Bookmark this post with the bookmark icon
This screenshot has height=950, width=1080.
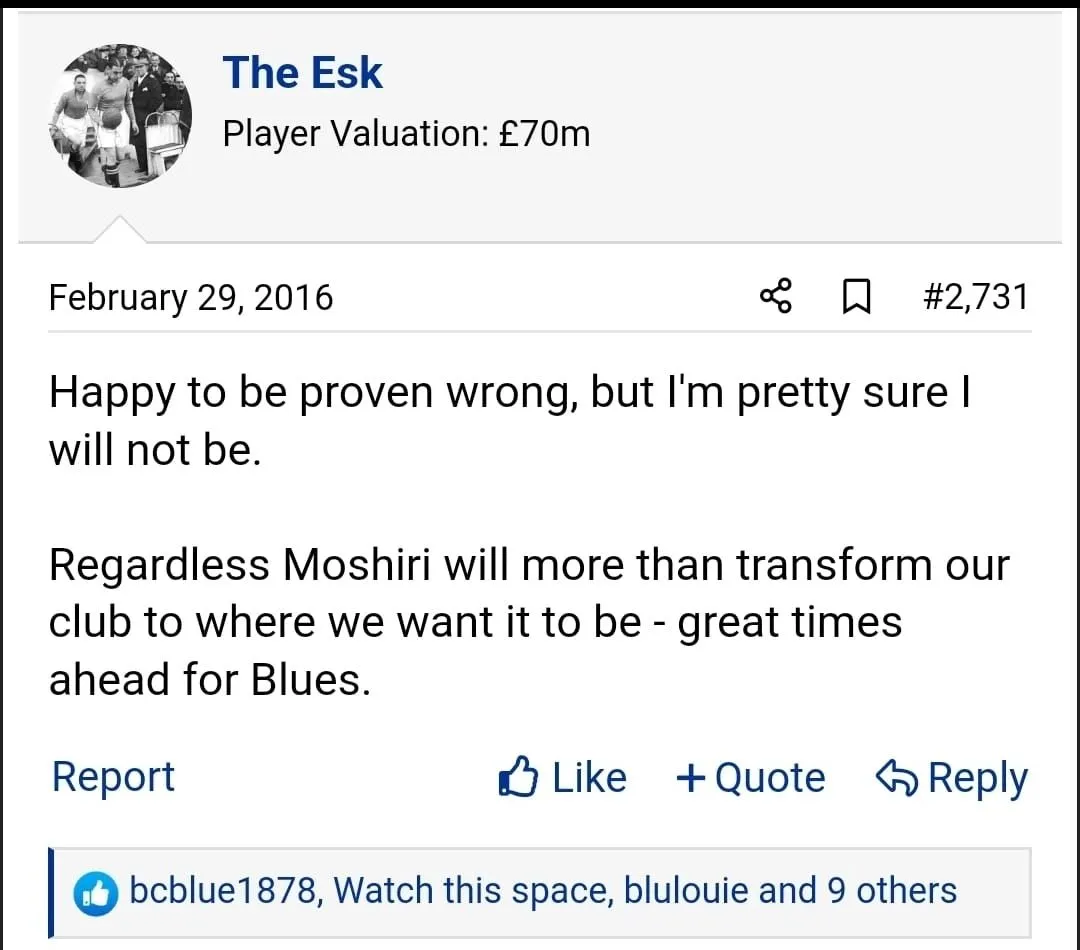(855, 297)
